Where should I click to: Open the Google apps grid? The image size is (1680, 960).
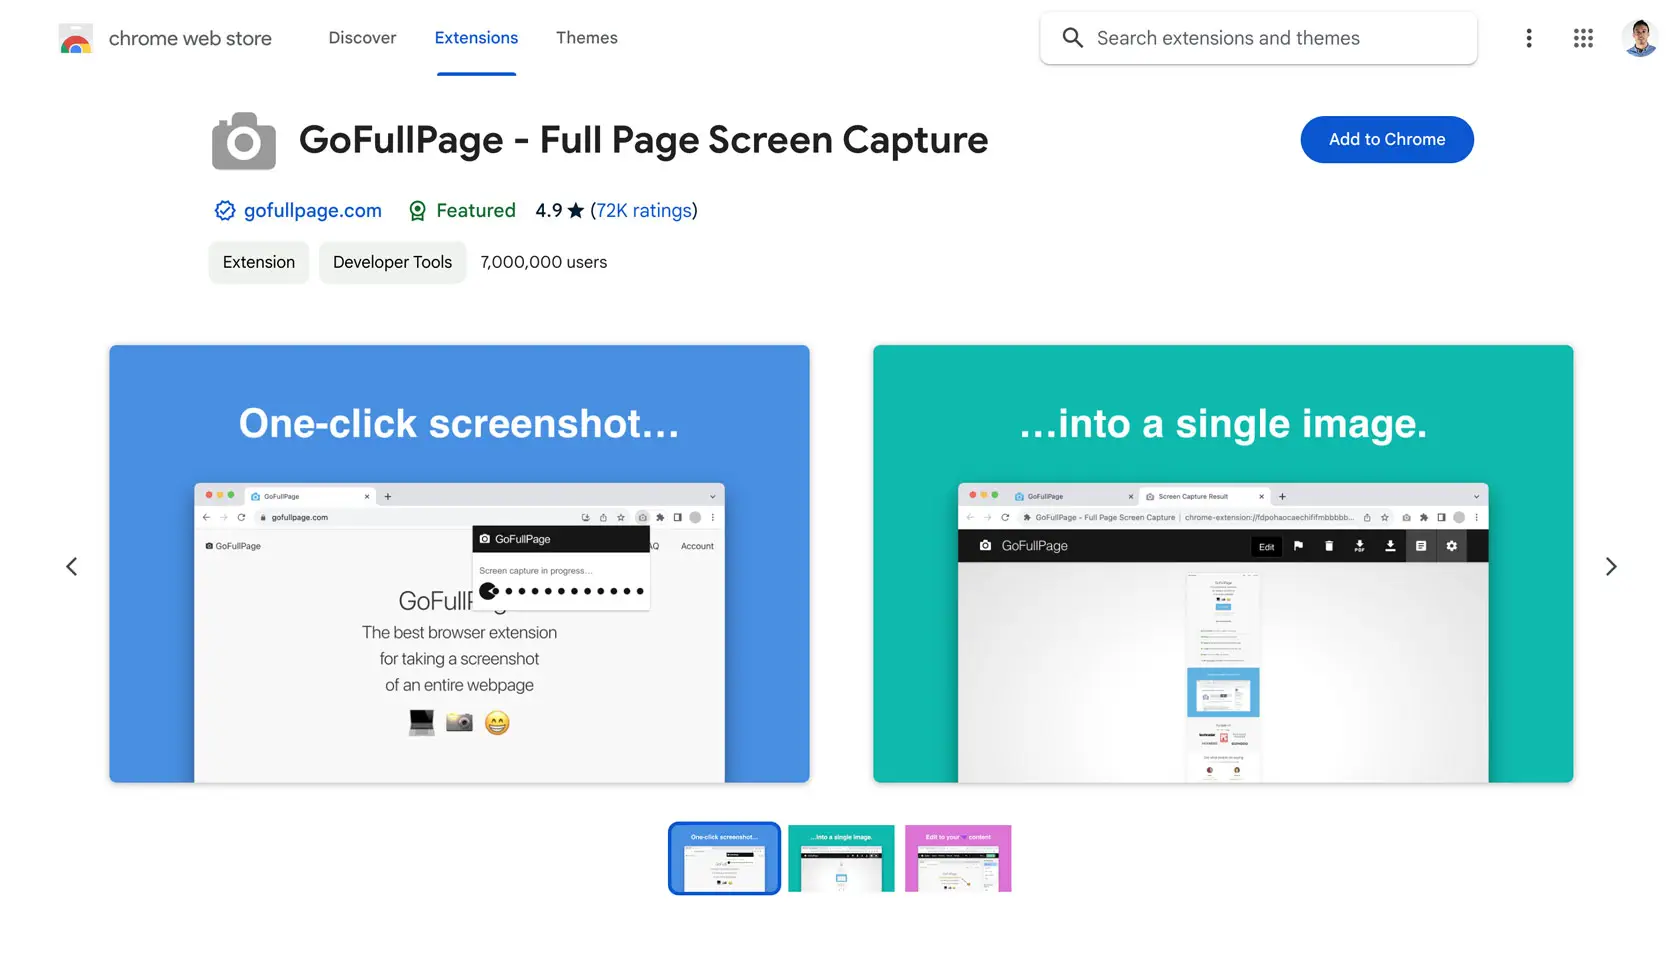tap(1583, 38)
